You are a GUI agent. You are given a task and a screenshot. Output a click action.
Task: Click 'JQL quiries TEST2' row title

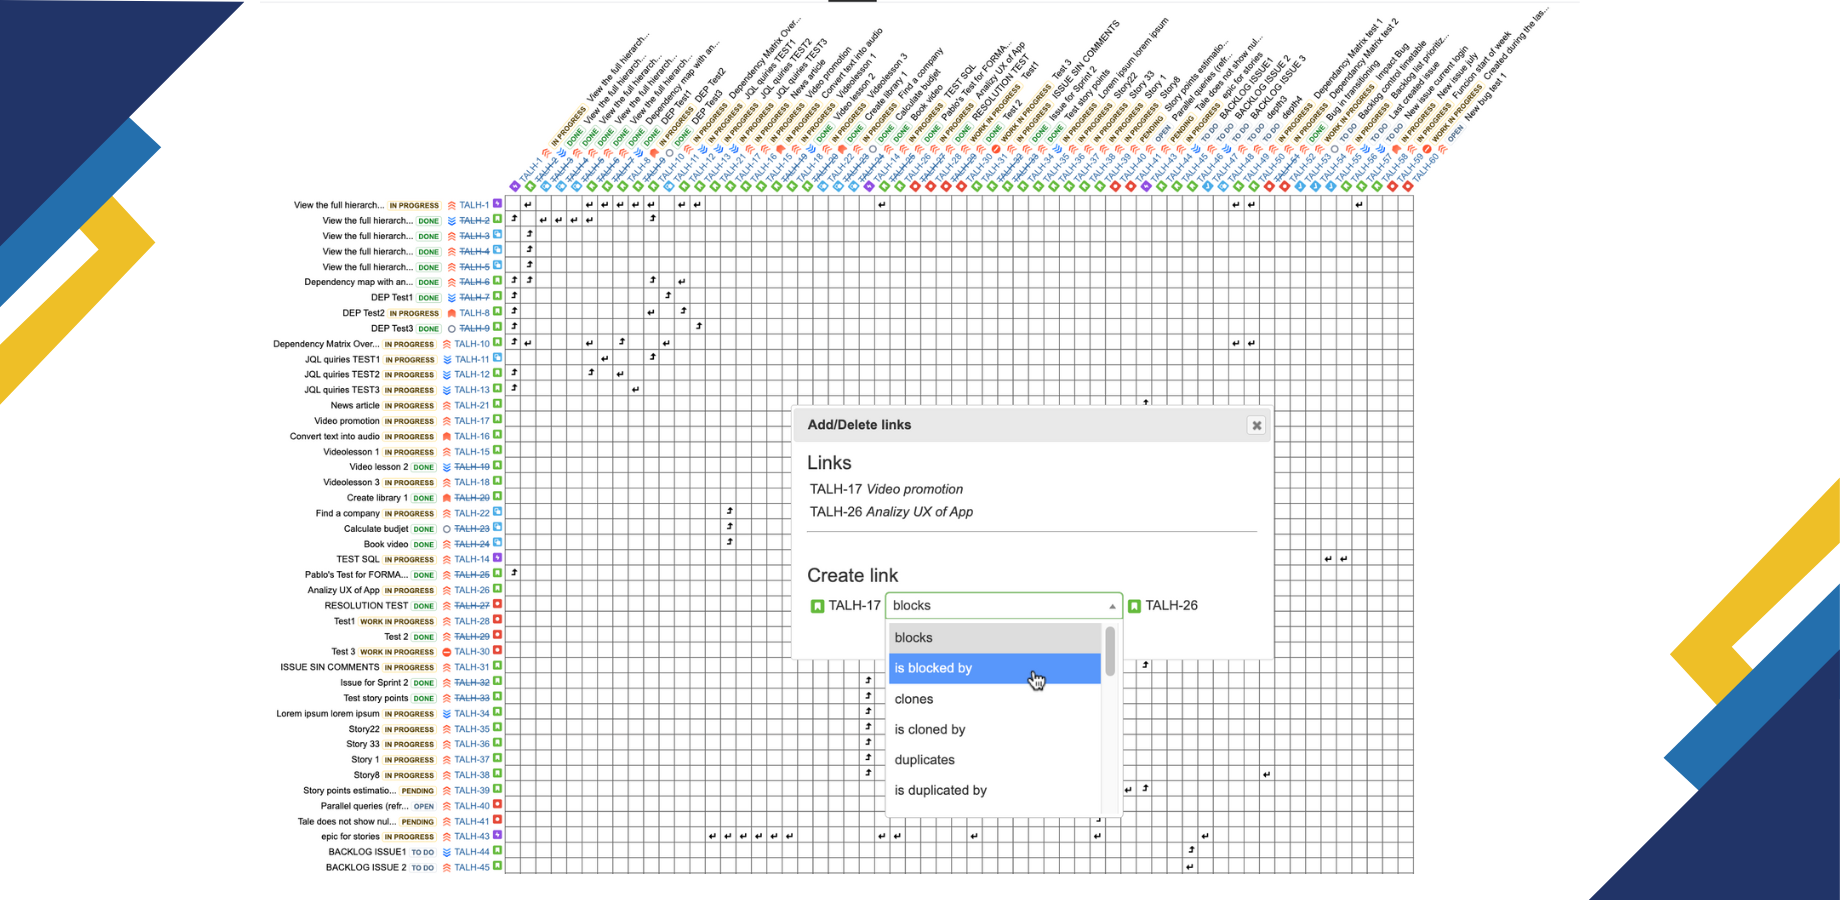coord(342,375)
